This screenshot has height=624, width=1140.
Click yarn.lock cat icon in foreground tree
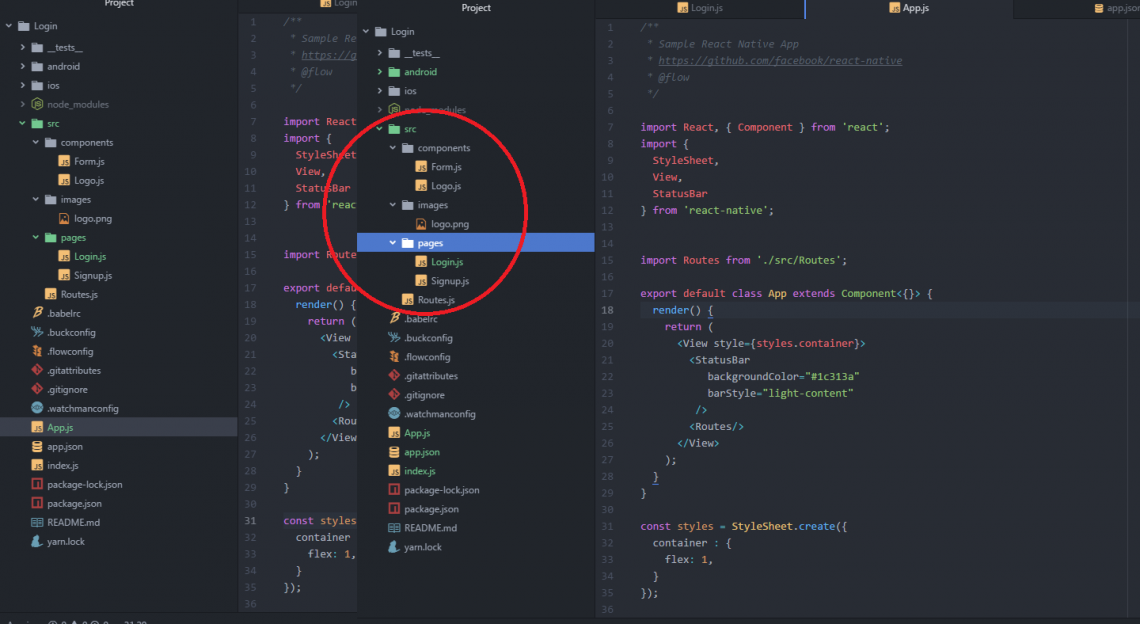[395, 547]
